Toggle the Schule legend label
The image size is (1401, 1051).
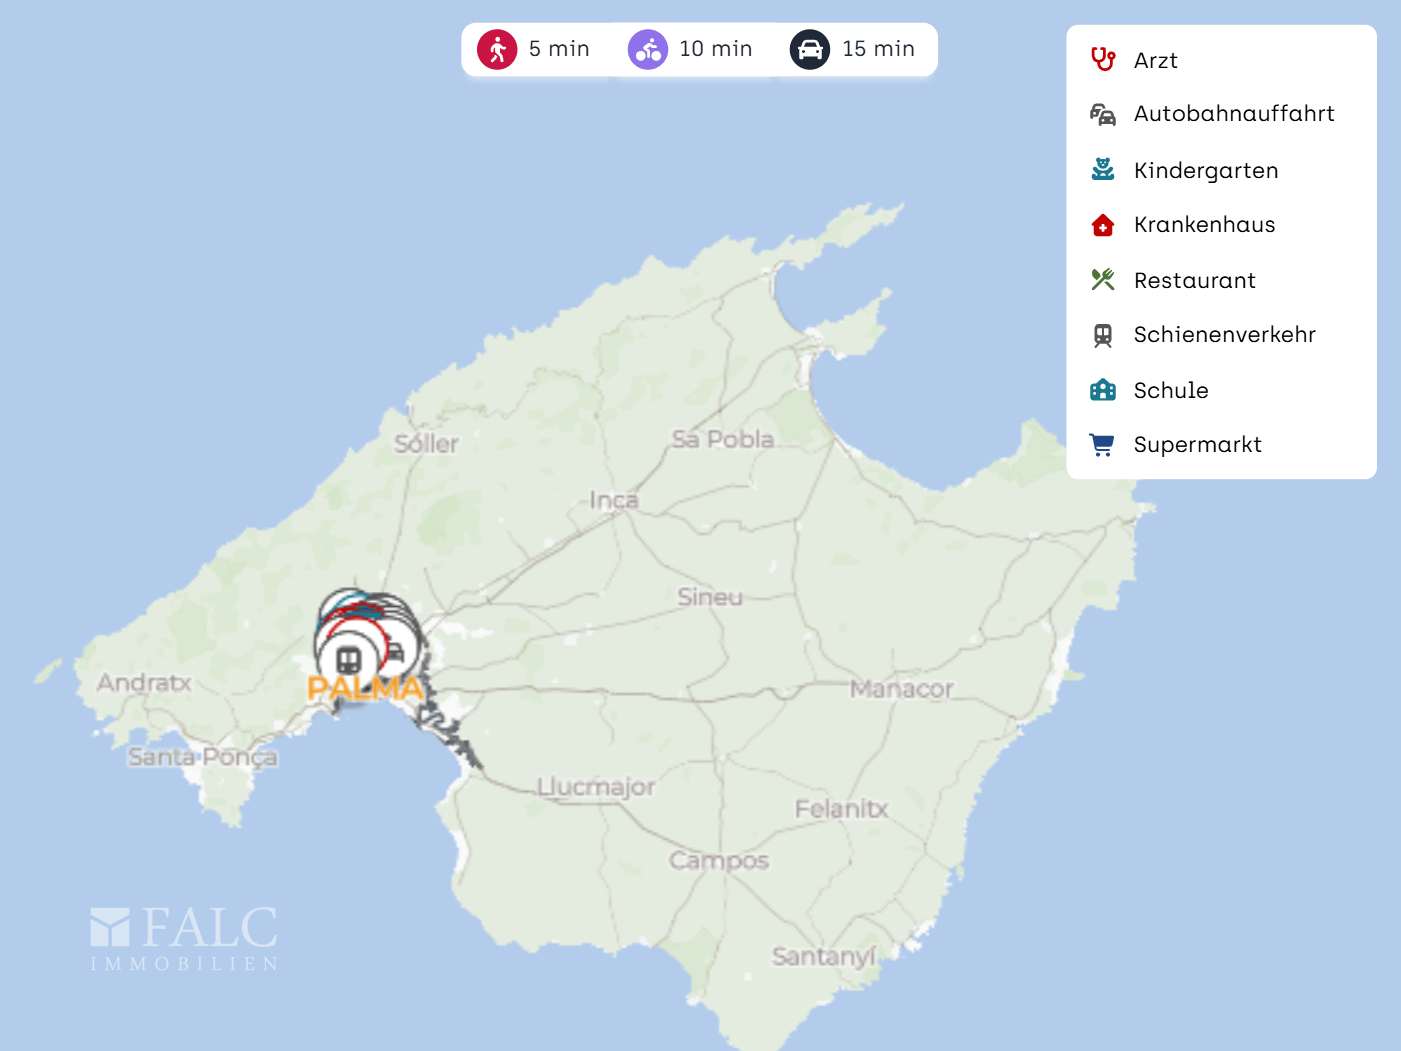pyautogui.click(x=1171, y=390)
